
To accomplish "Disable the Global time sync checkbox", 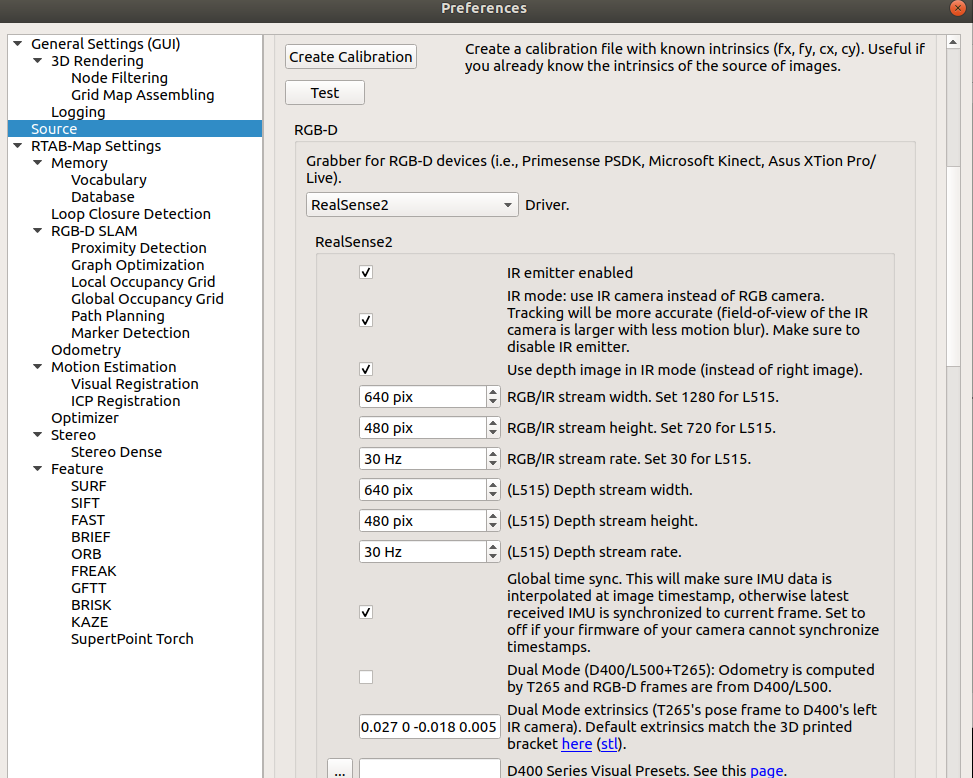I will [x=366, y=612].
